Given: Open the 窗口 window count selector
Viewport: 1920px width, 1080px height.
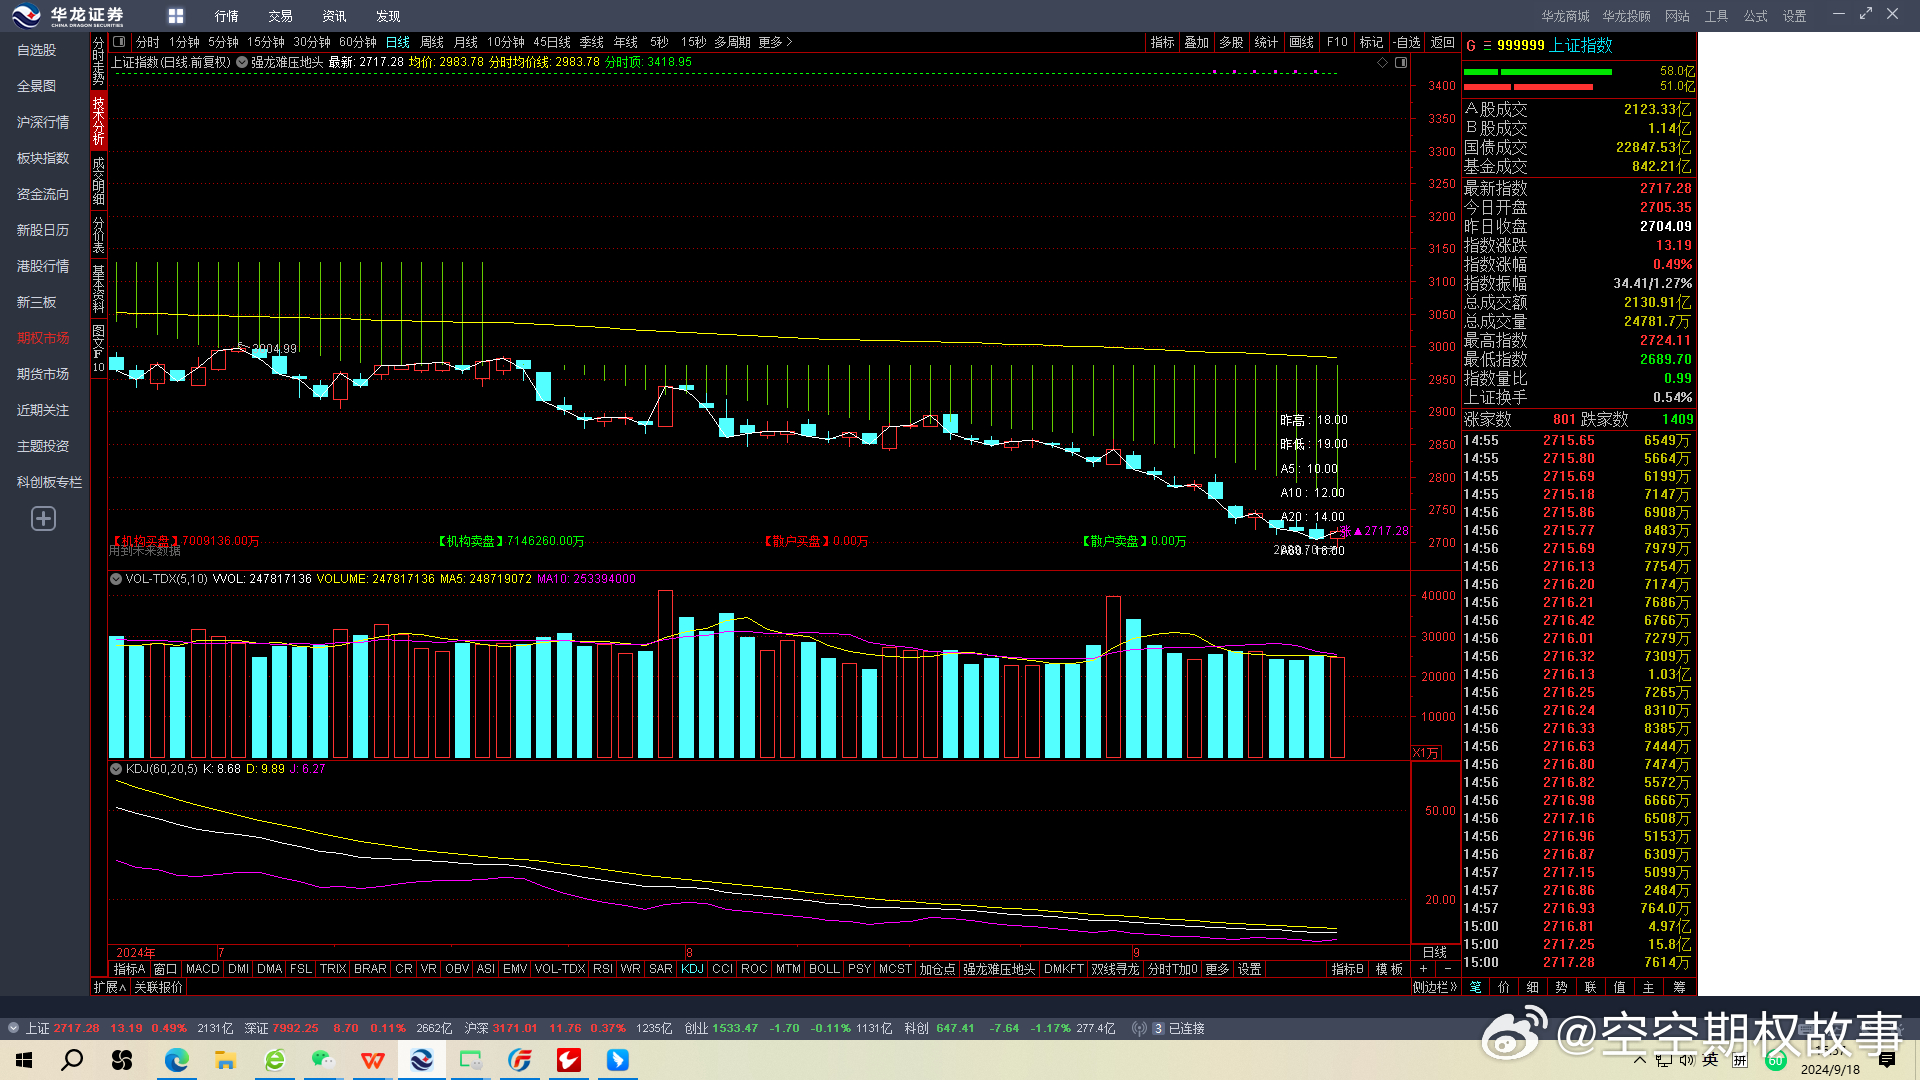Looking at the screenshot, I should 165,969.
